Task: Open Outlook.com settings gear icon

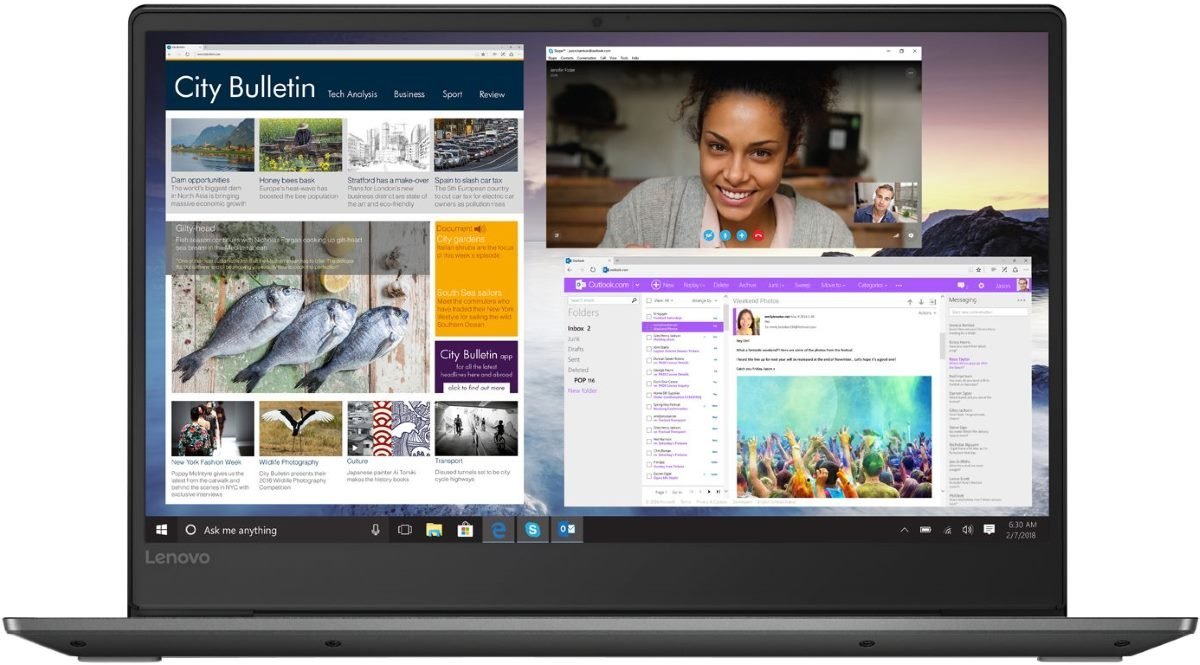Action: pos(981,285)
